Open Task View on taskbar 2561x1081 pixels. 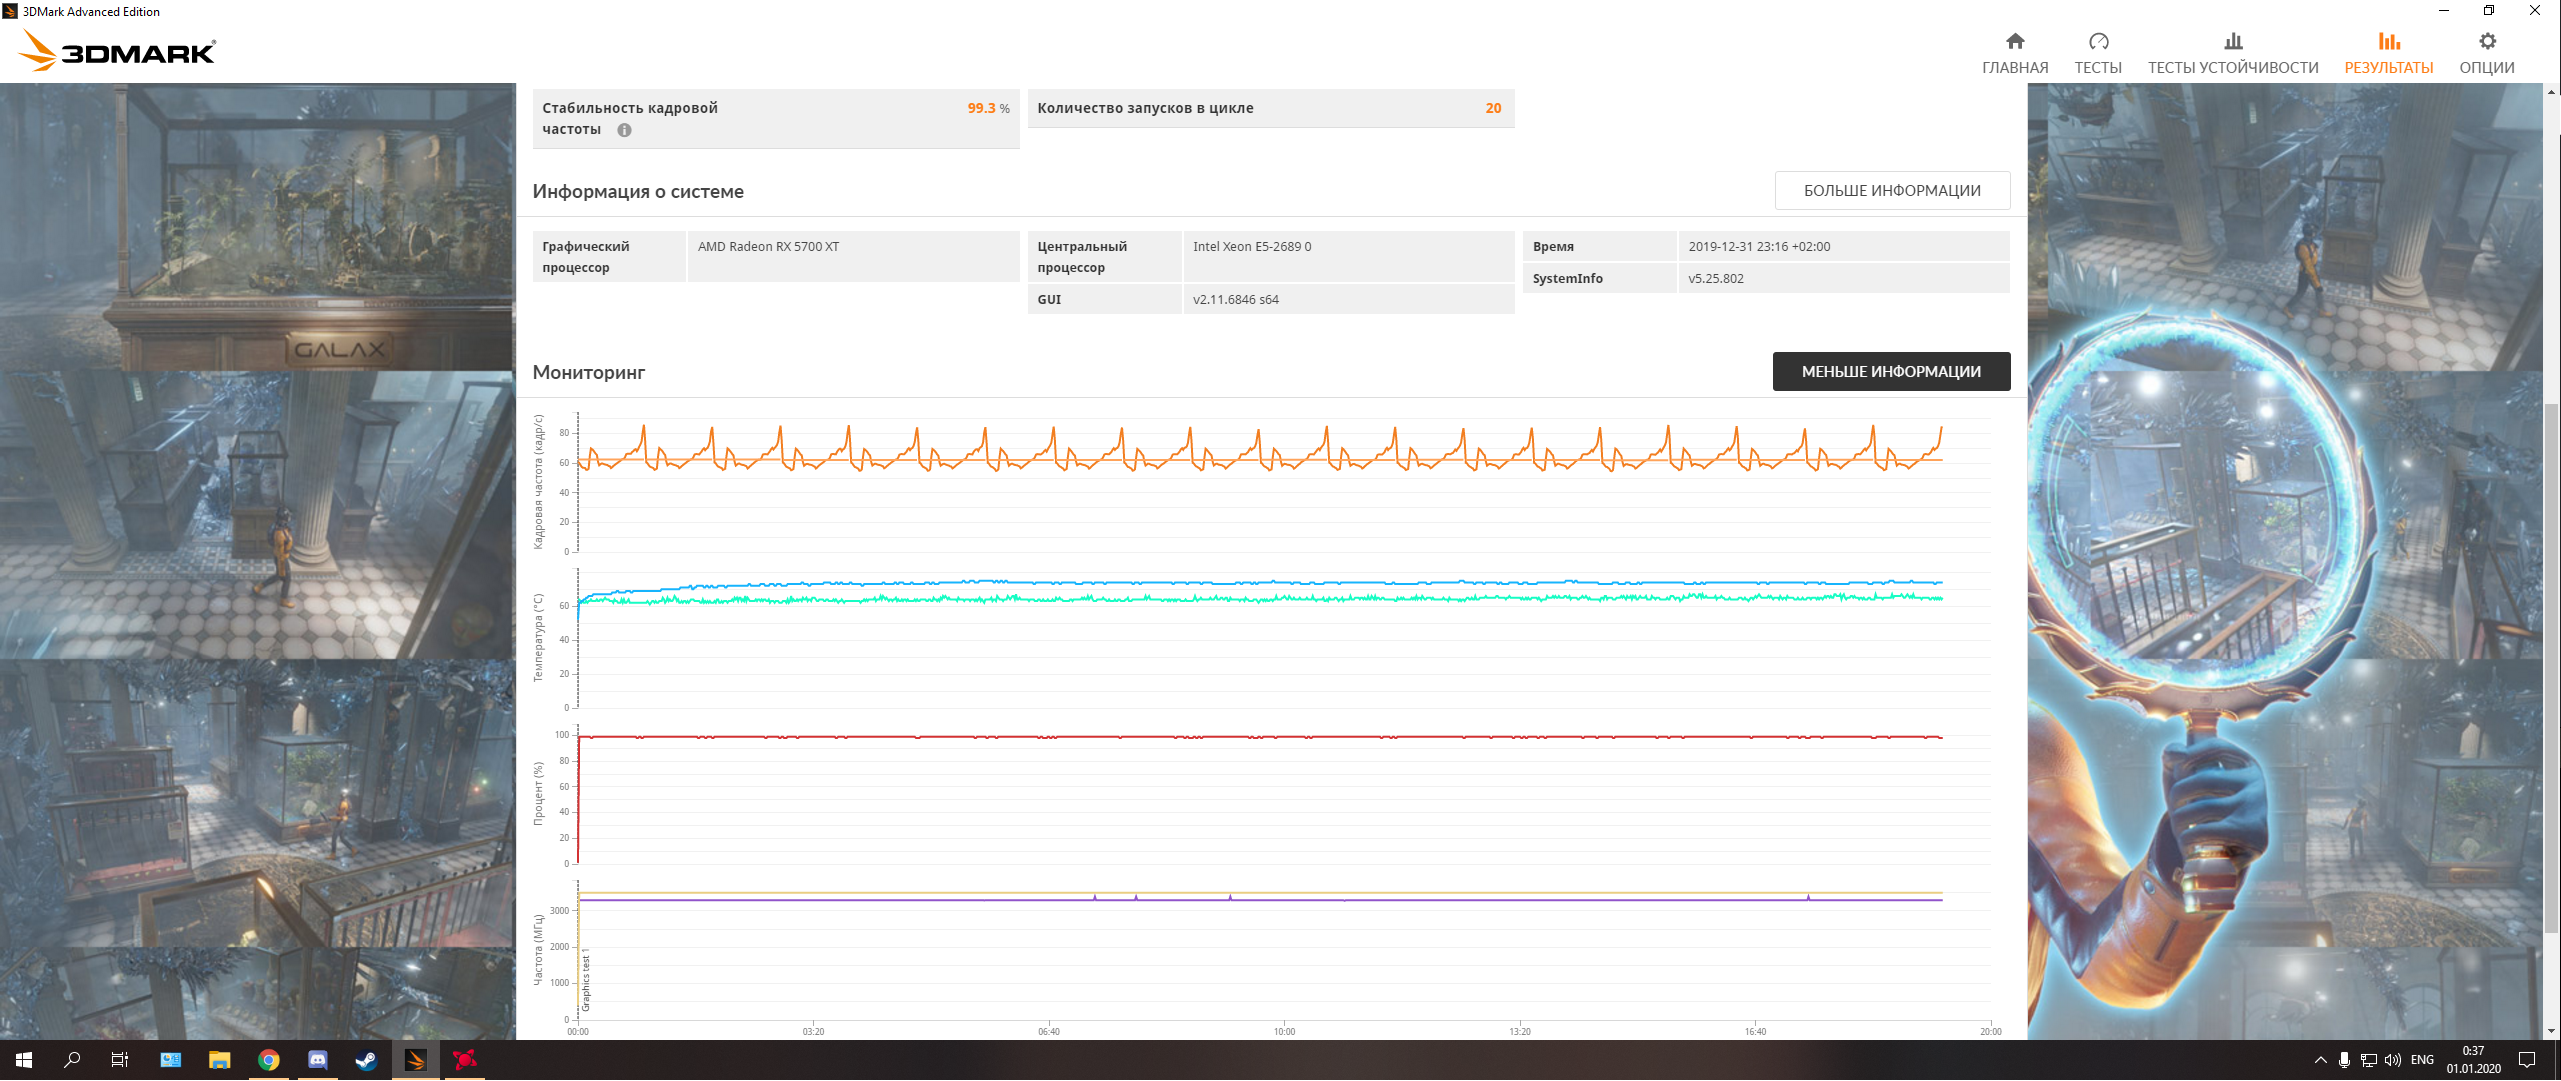(120, 1060)
